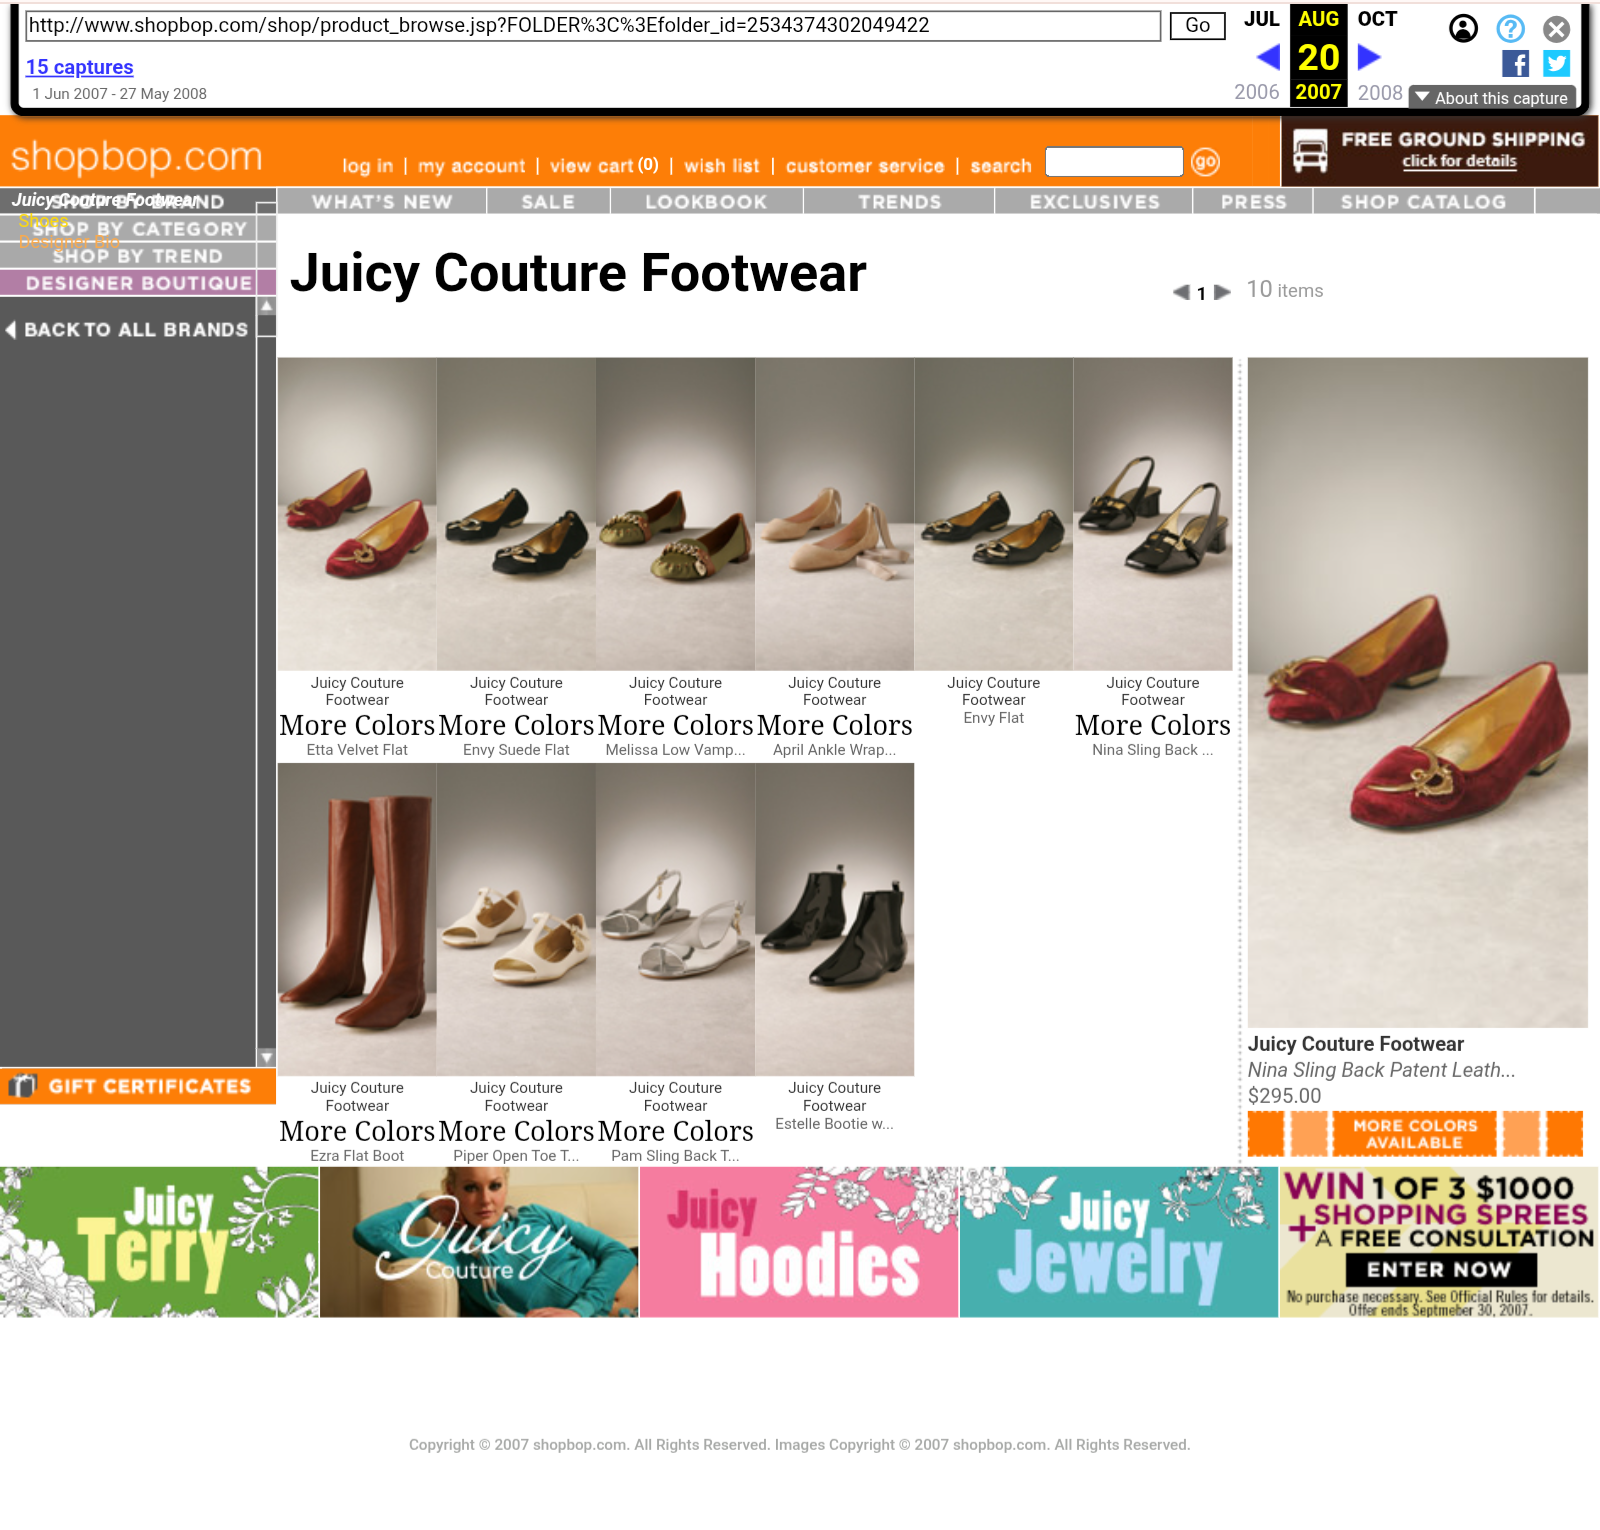Open my account link
This screenshot has width=1600, height=1530.
[471, 166]
